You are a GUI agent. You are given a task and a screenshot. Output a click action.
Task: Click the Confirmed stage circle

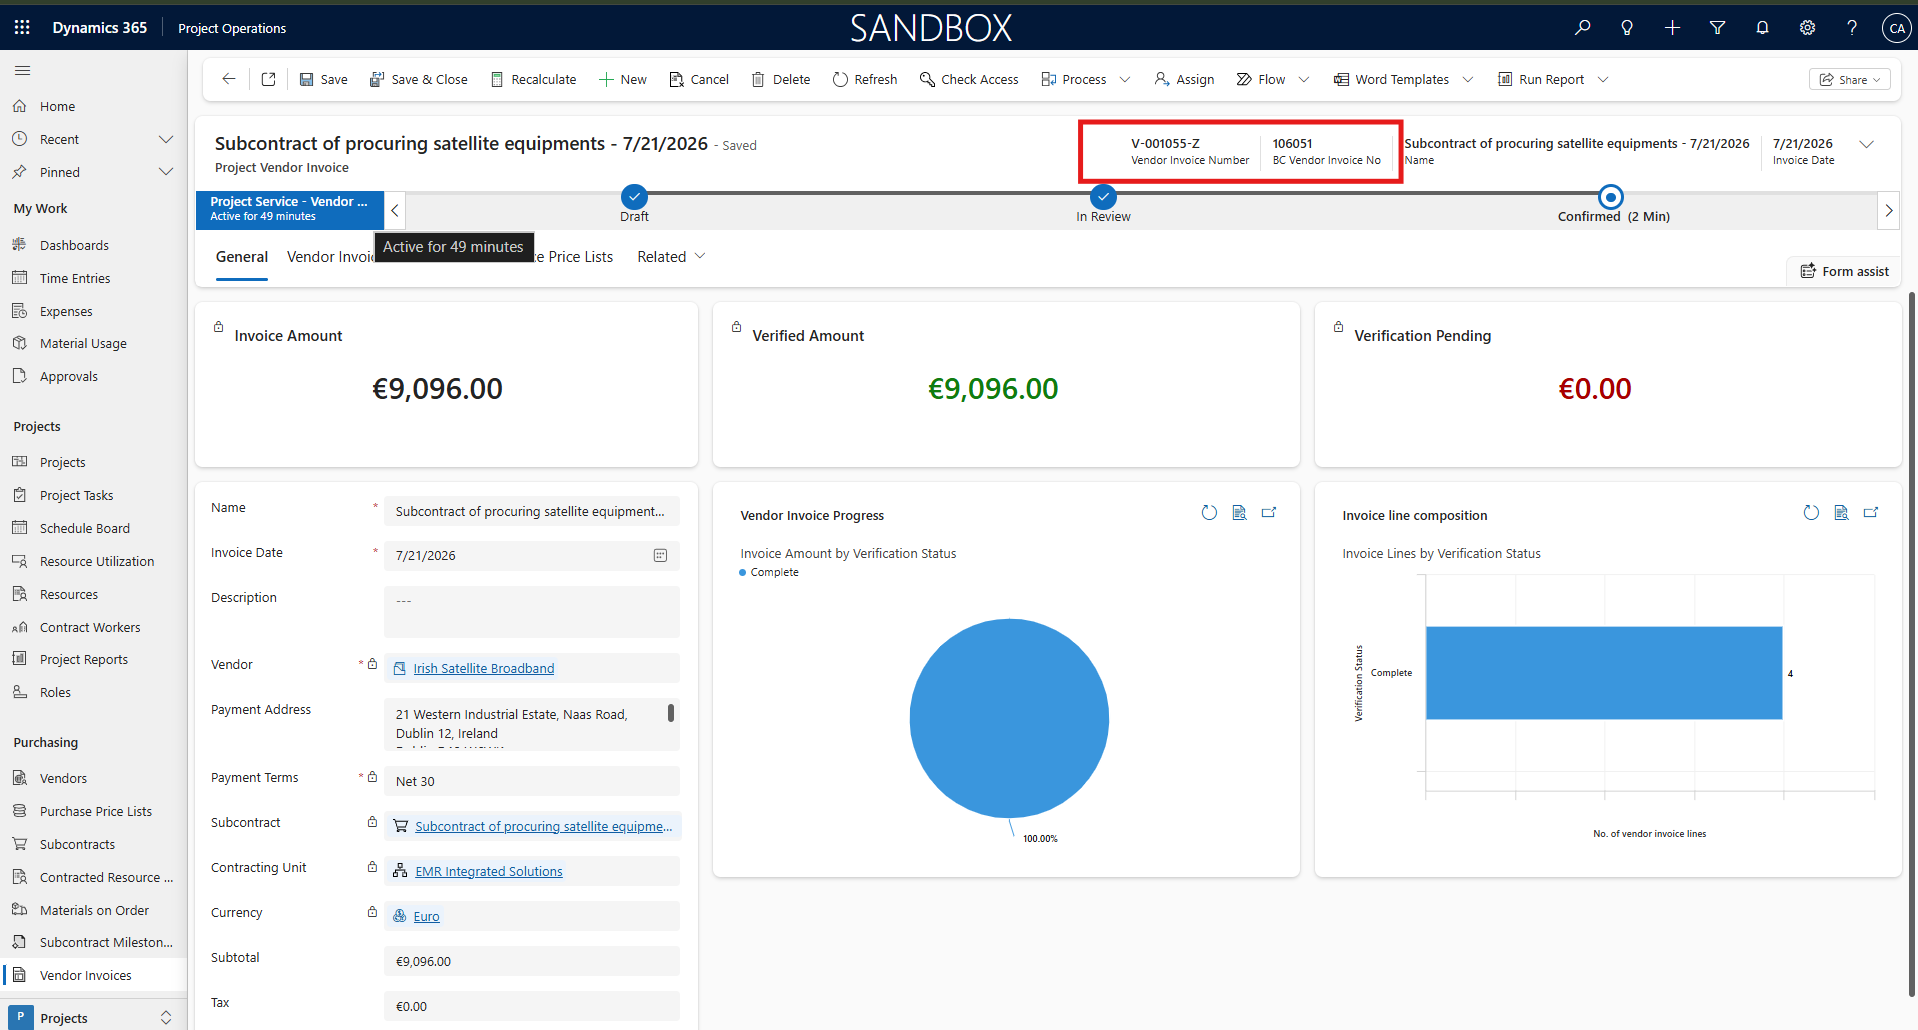[1610, 197]
